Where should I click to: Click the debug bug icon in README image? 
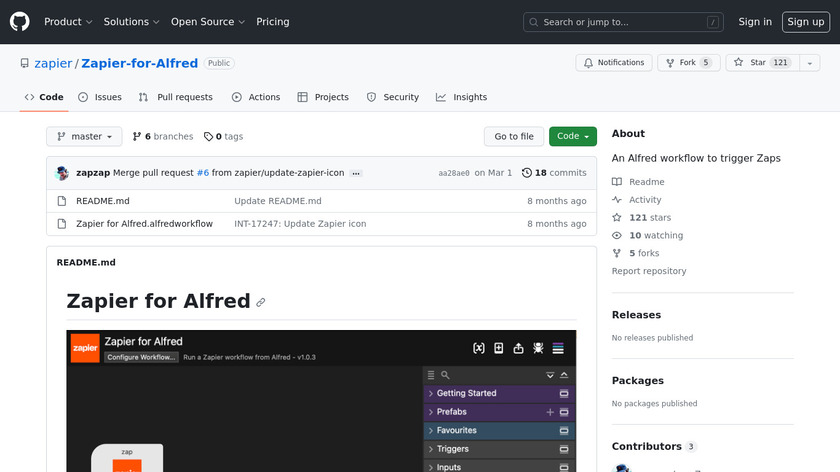(538, 348)
